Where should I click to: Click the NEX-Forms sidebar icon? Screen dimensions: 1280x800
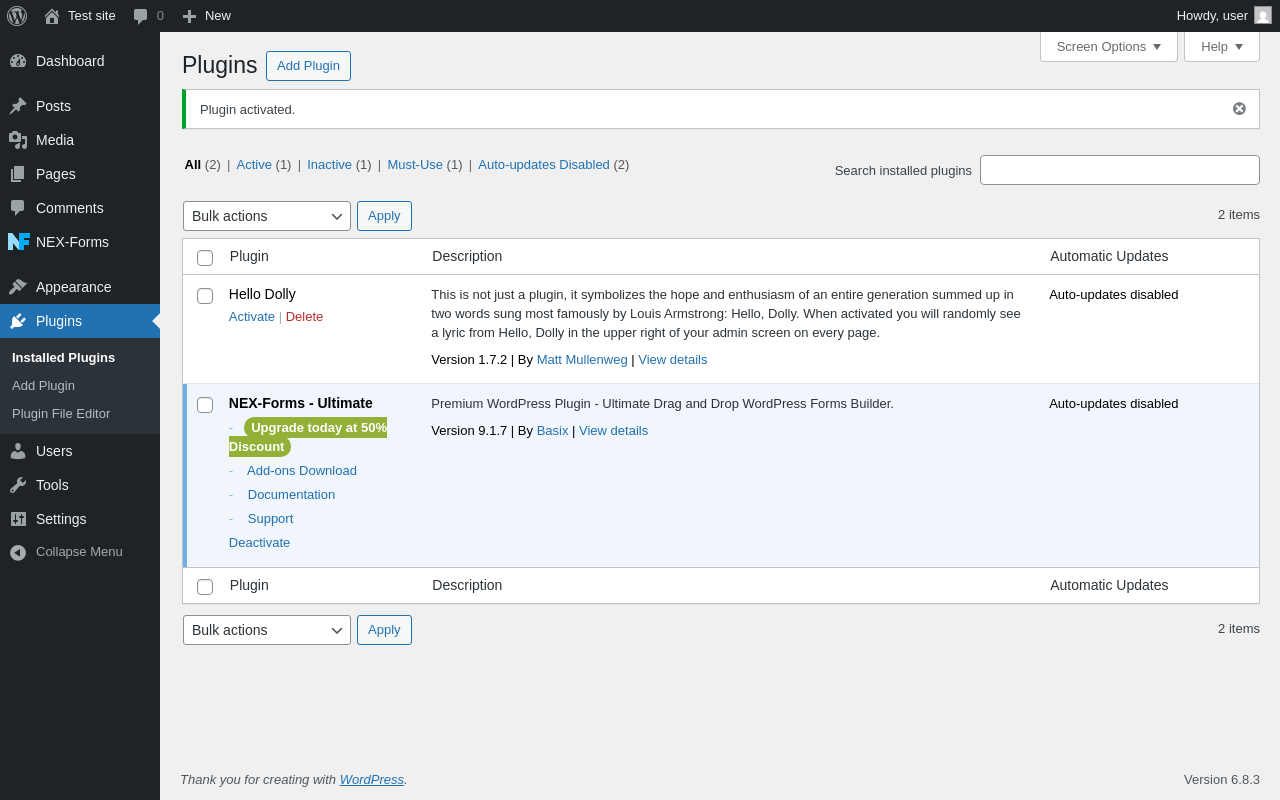click(x=18, y=242)
